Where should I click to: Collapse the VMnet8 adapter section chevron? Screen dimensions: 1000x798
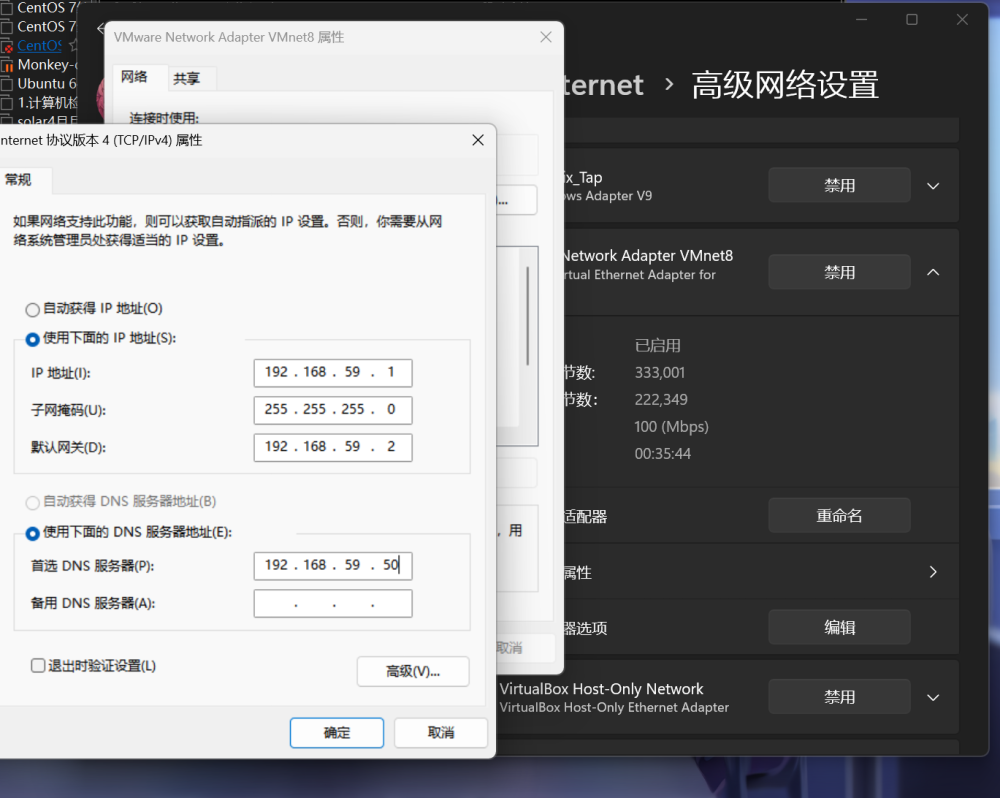(933, 272)
